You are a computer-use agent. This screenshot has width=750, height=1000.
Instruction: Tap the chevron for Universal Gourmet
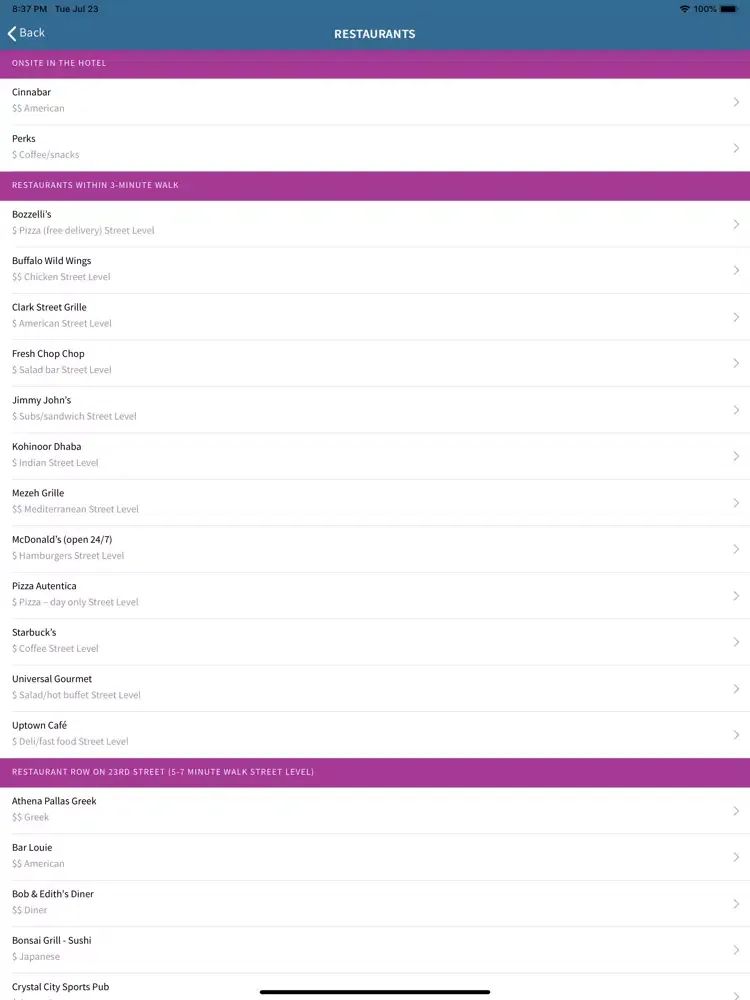click(x=736, y=689)
